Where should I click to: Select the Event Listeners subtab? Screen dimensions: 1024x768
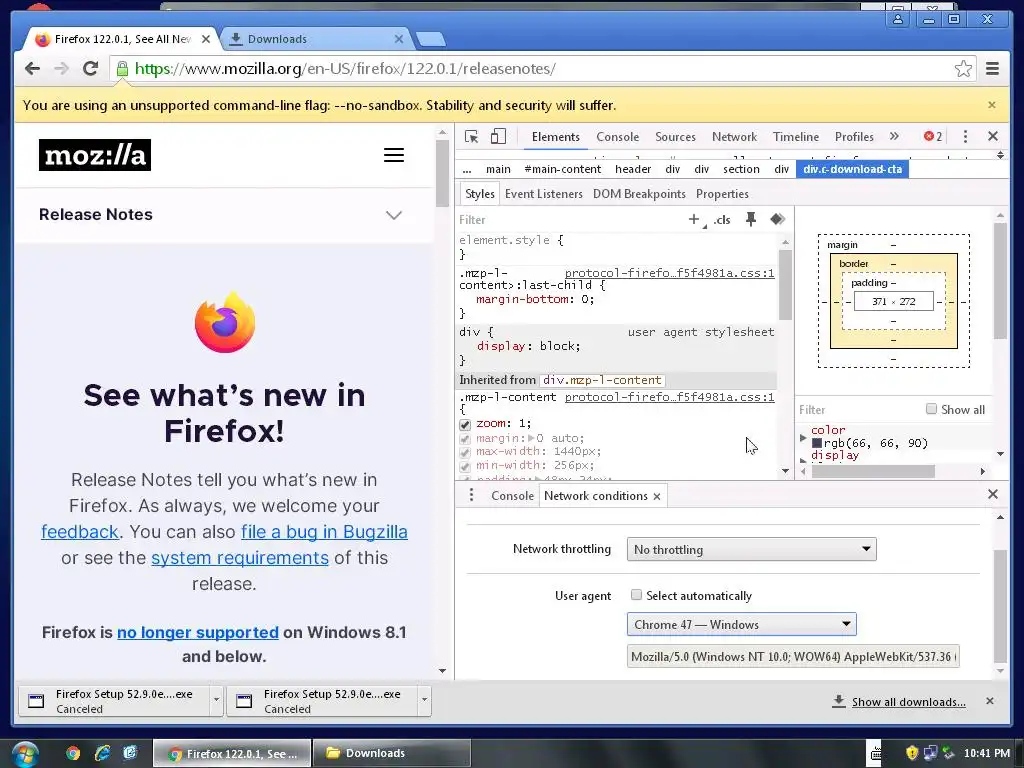pos(543,194)
